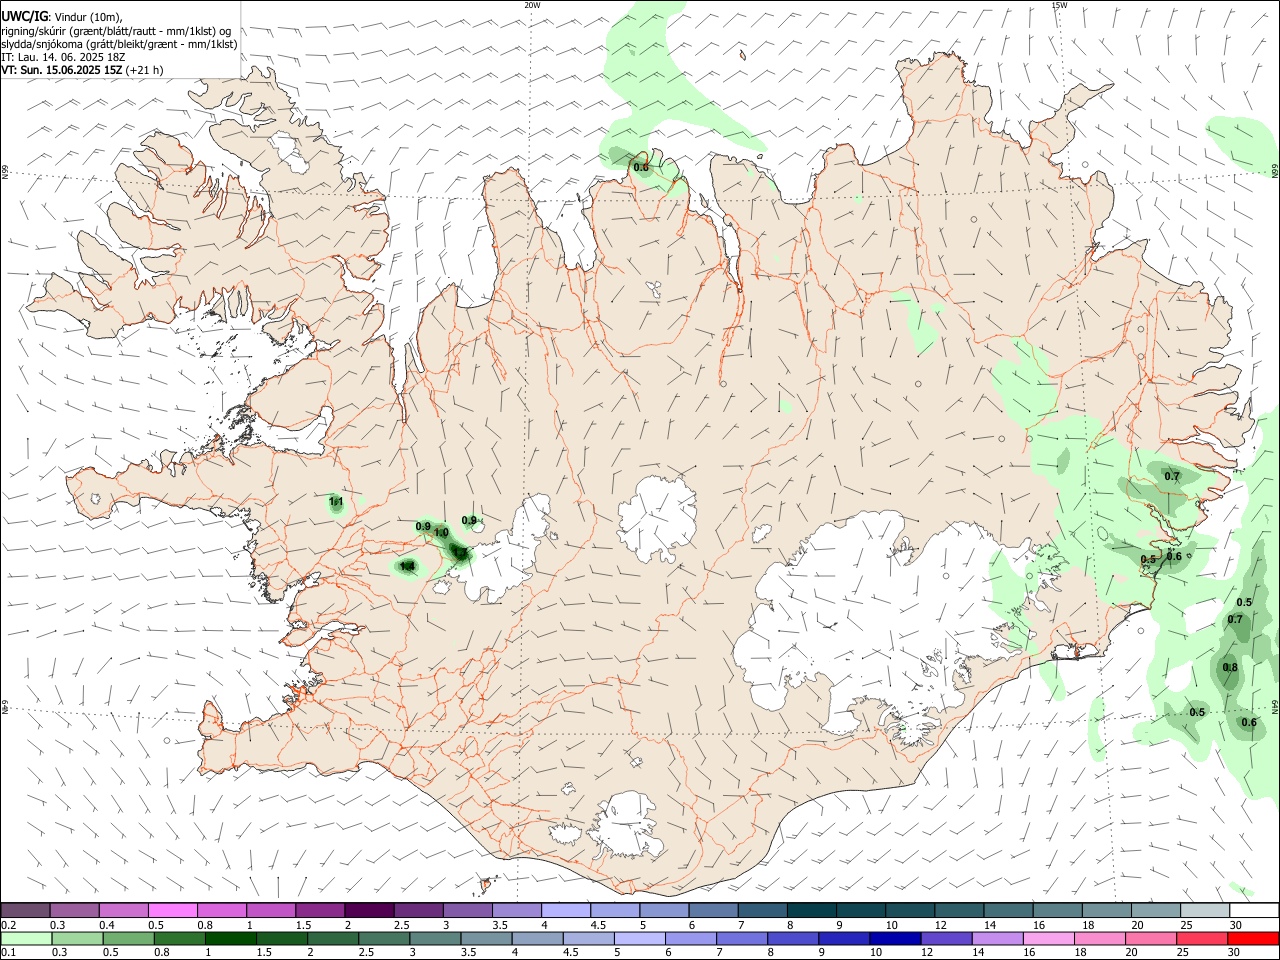Select the 'rigning/skúrir' legend description line

click(116, 31)
